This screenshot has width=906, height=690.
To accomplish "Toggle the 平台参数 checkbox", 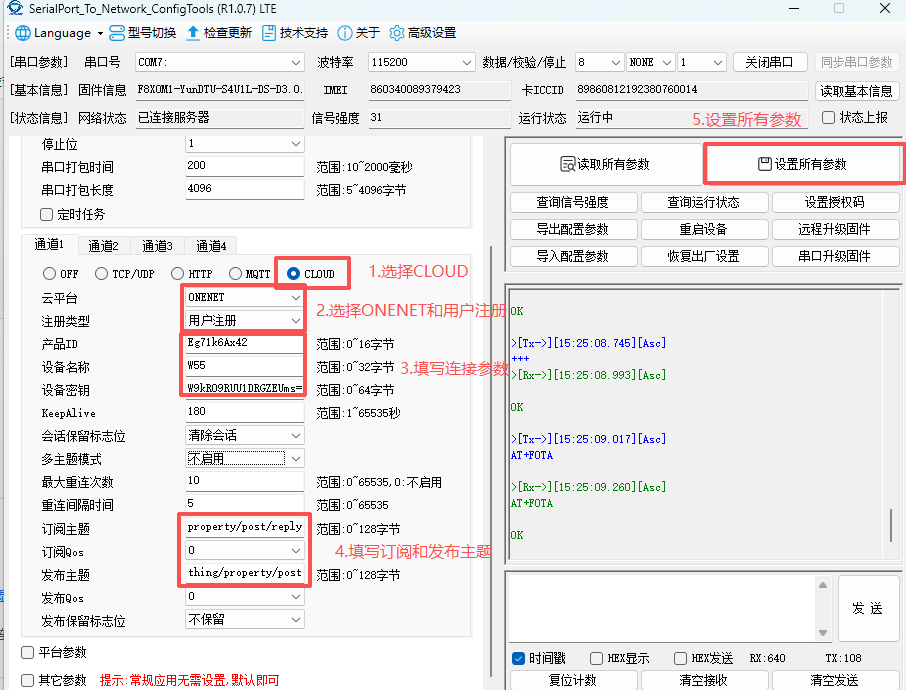I will (x=27, y=652).
